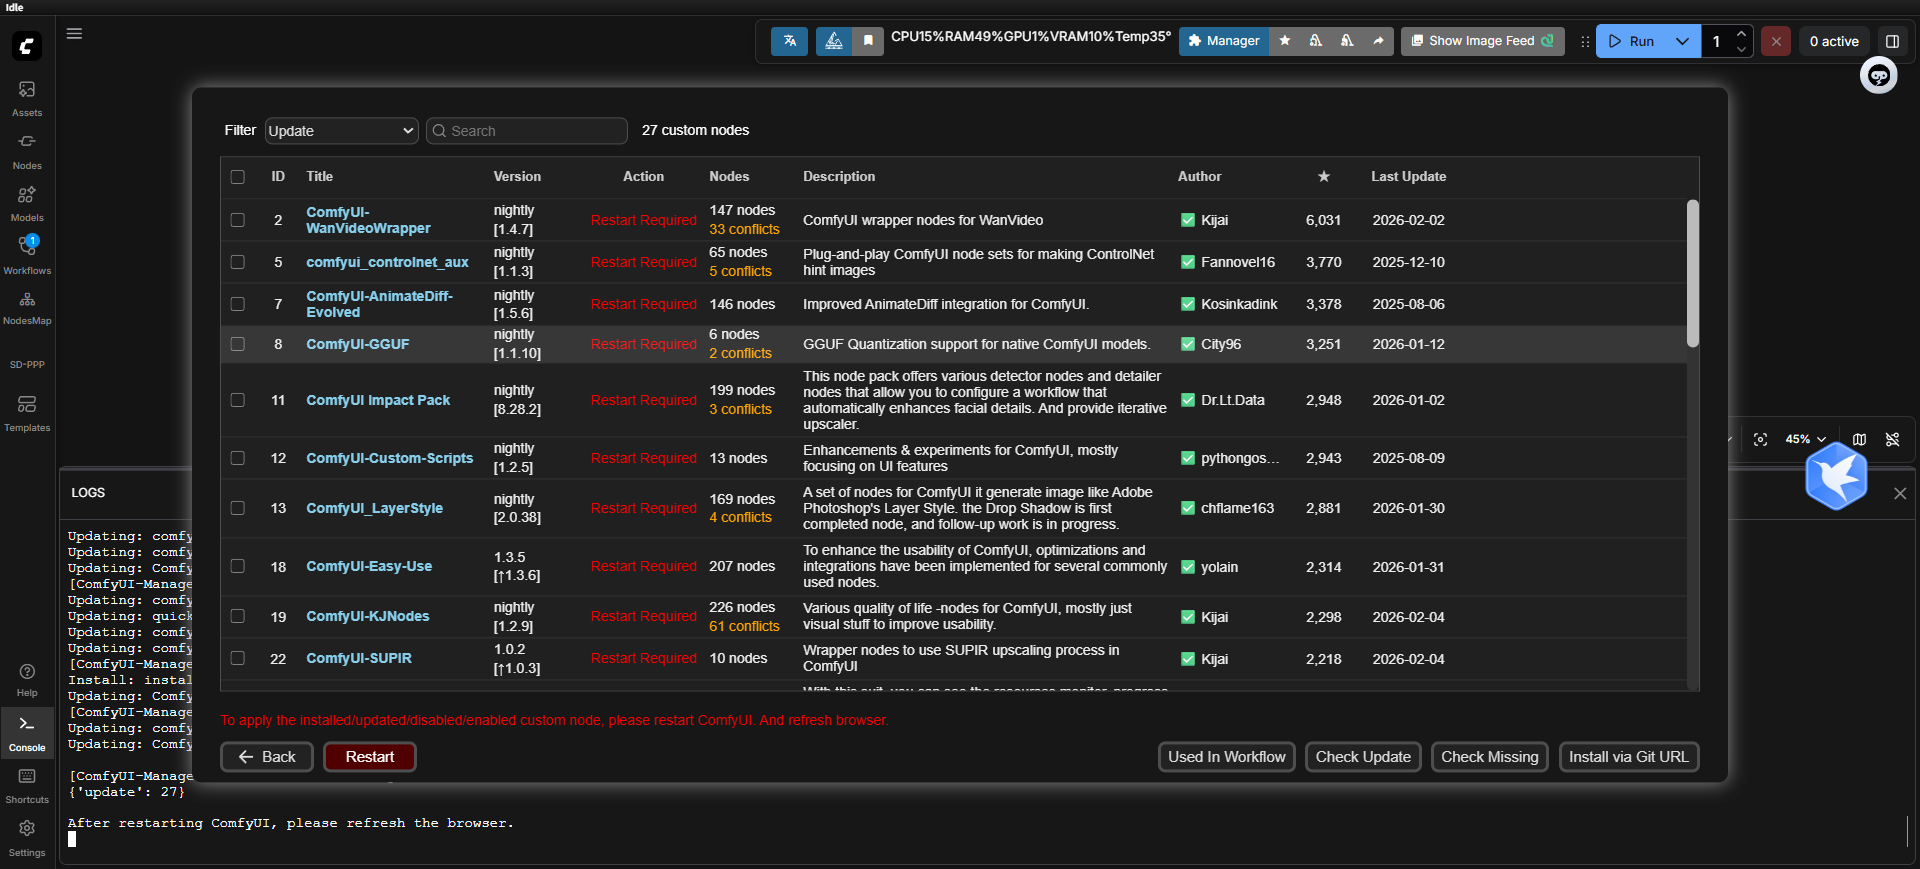Viewport: 1920px width, 869px height.
Task: Open the ComfyUI-KJNodes title link
Action: (x=368, y=617)
